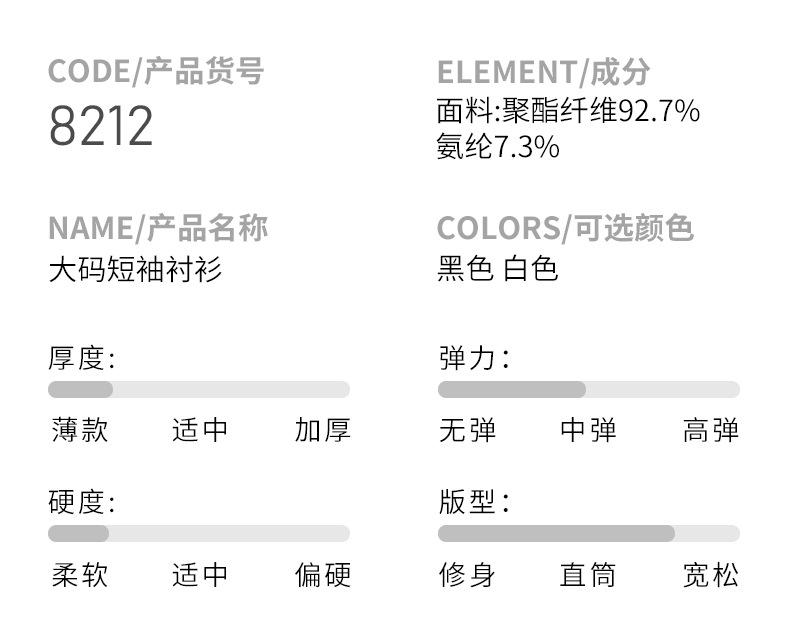This screenshot has width=790, height=632.
Task: Select the 薄款 thickness label
Action: [80, 430]
